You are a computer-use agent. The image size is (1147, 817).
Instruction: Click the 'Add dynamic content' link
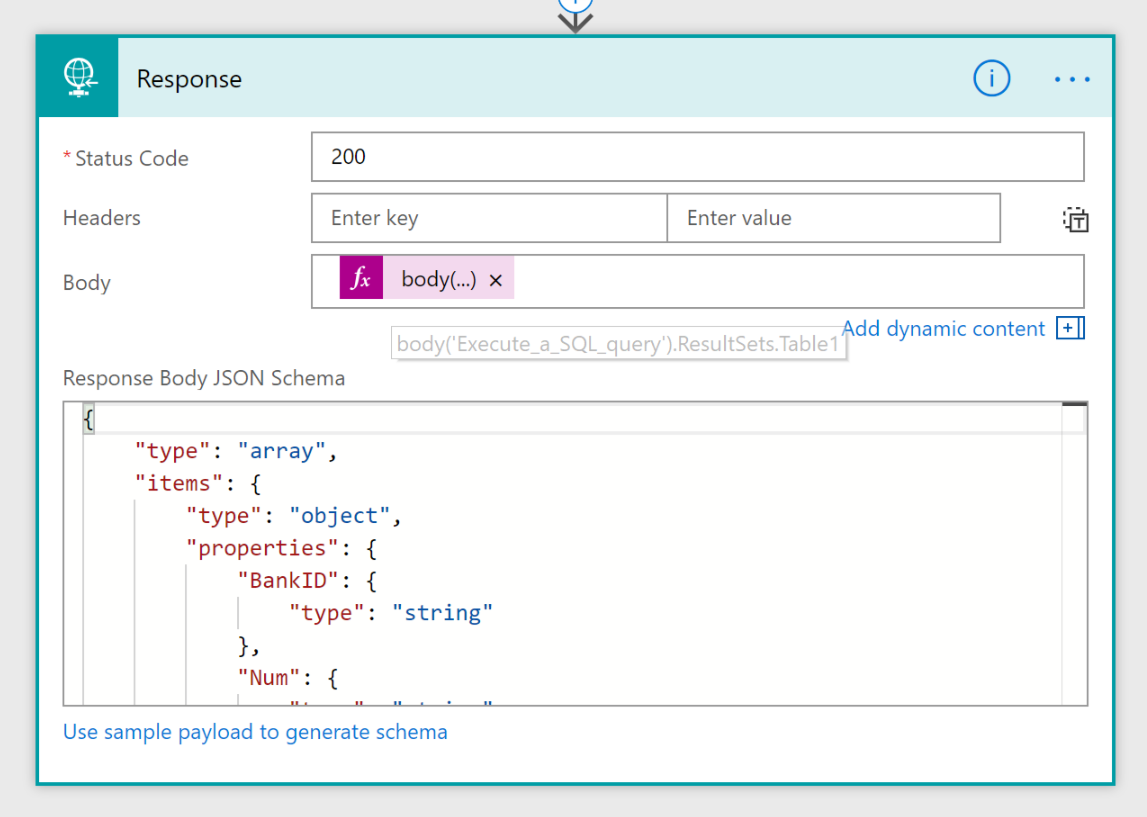pos(943,329)
